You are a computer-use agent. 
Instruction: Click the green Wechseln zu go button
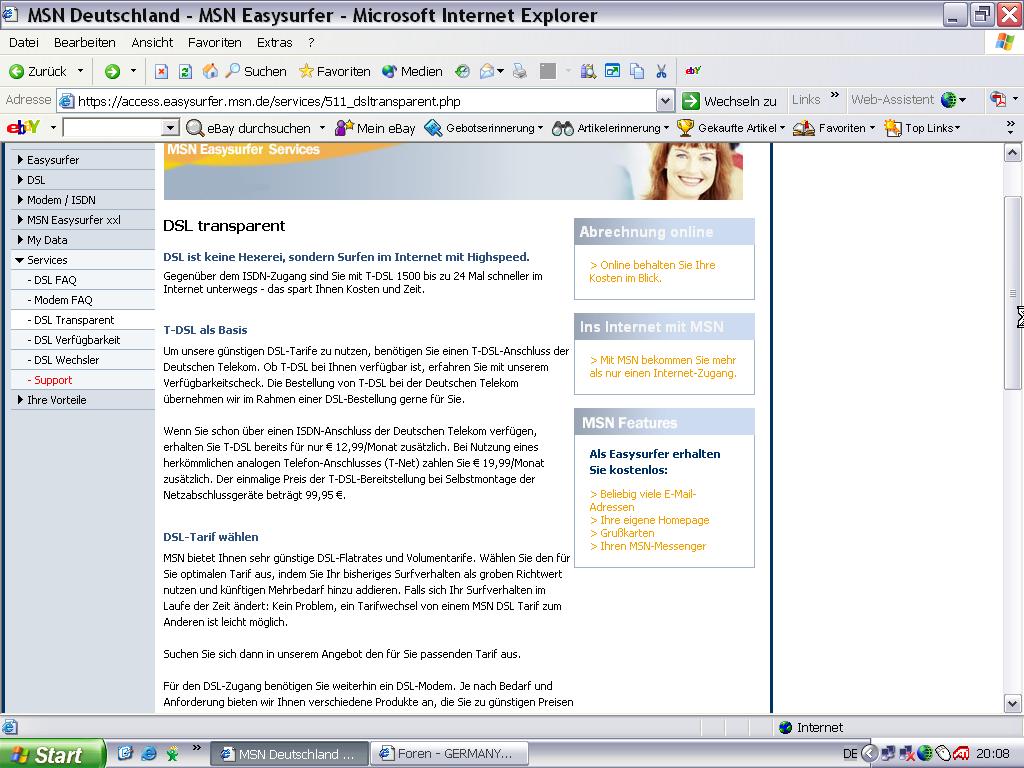729,101
